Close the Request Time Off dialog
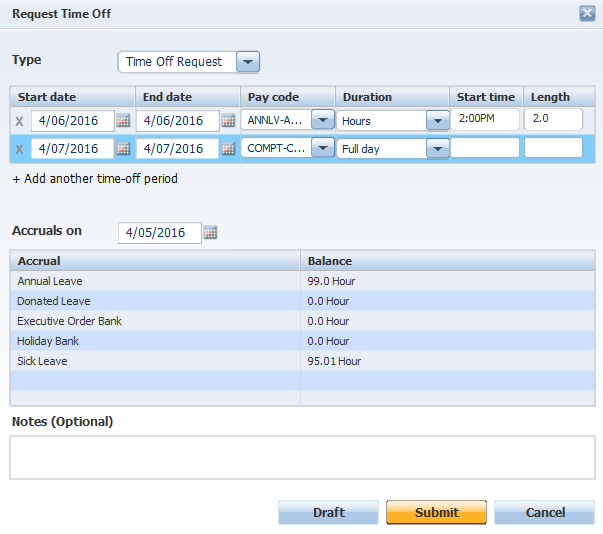The image size is (603, 534). tap(586, 13)
